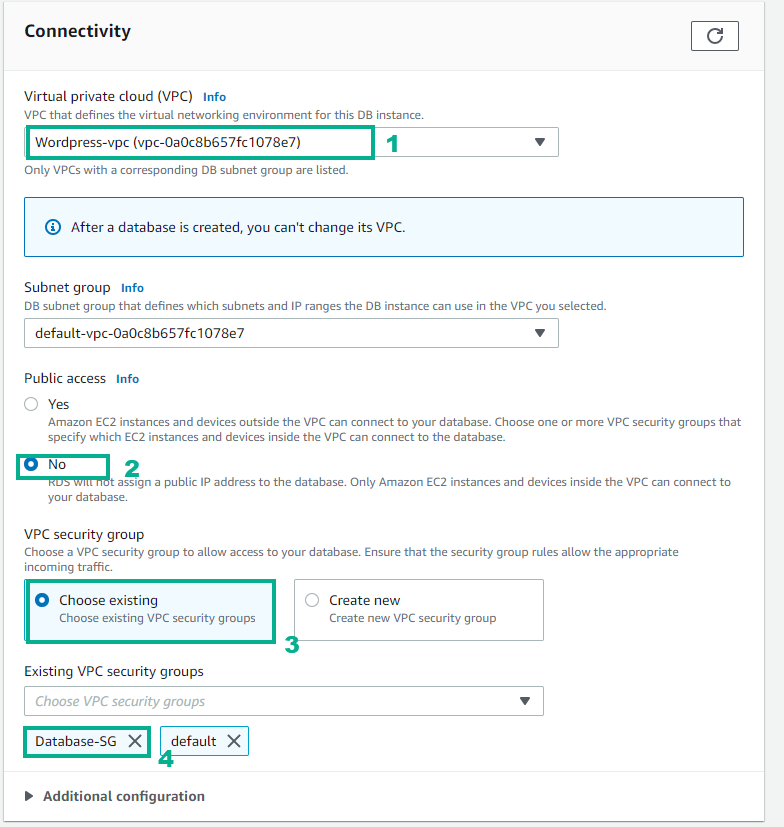Open Info link next to Public access

pos(127,379)
